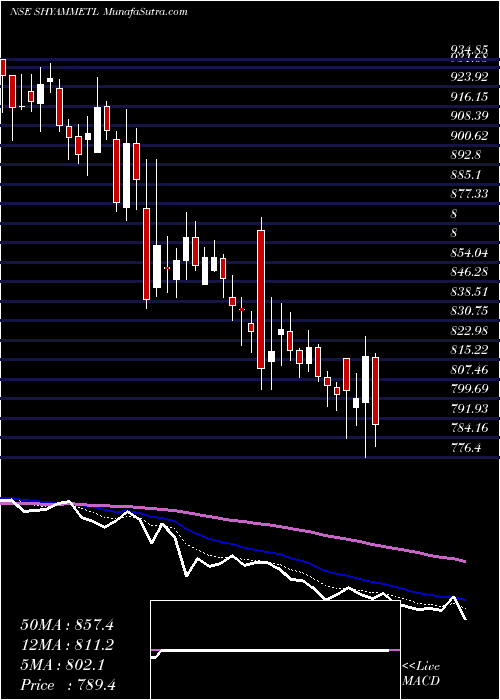
Task: Click the 885.1 price axis label
Action: tap(466, 175)
